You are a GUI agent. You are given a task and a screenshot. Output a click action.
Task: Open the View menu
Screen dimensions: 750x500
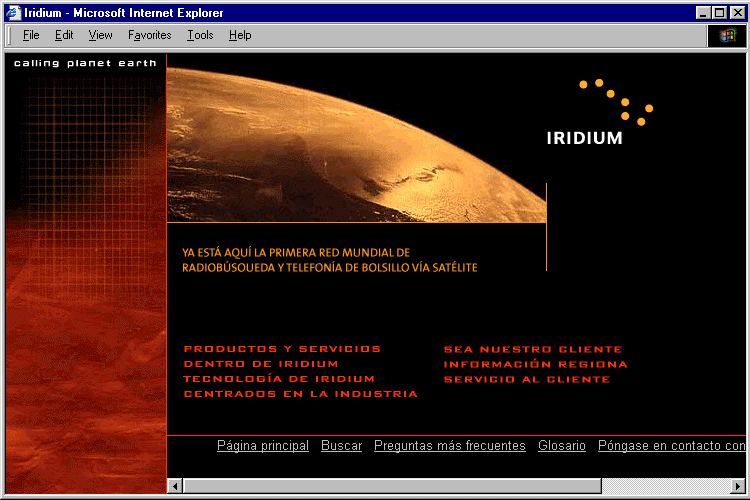pos(100,35)
